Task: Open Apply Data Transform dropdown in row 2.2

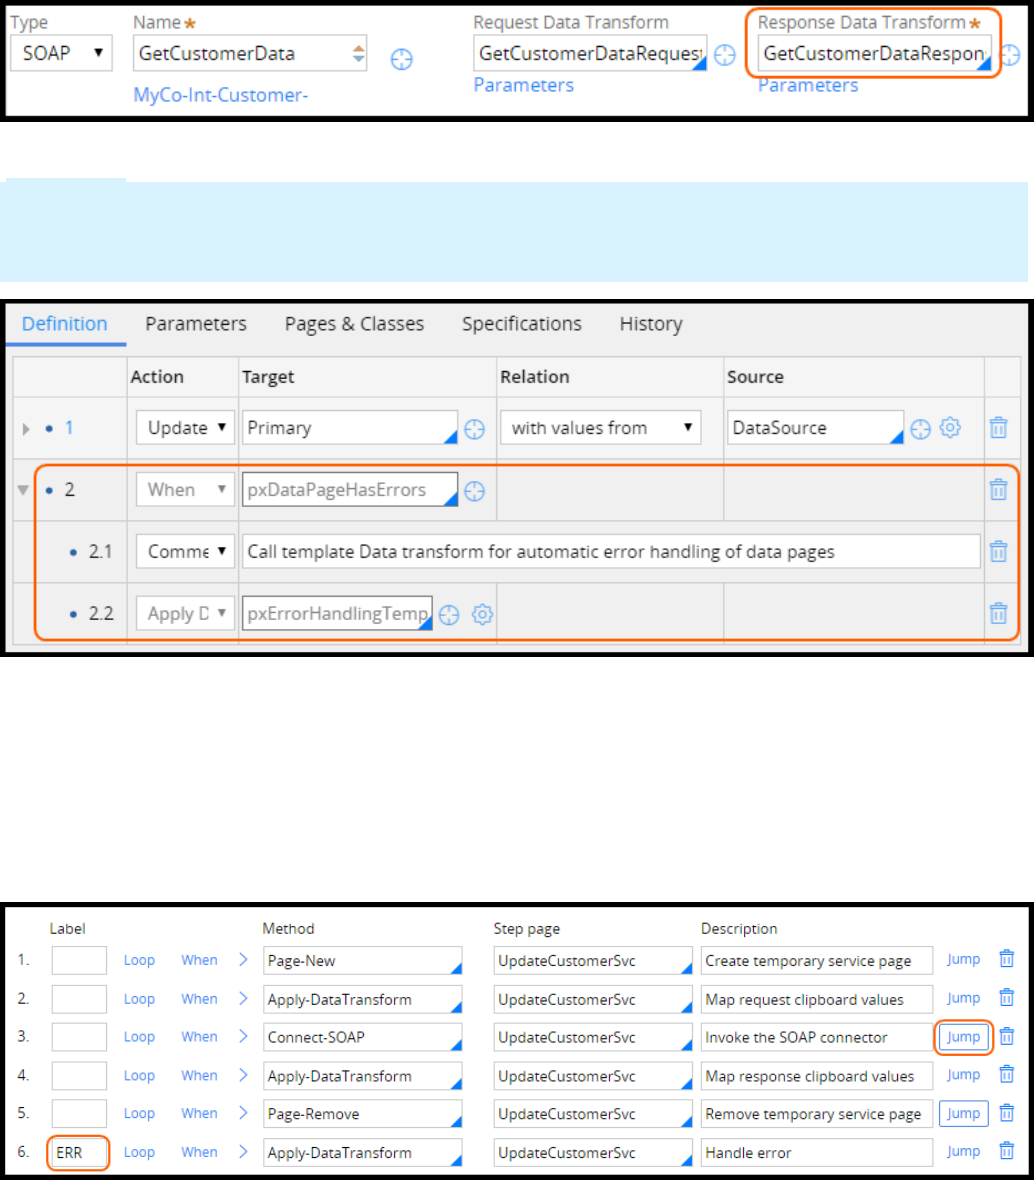Action: click(x=185, y=613)
